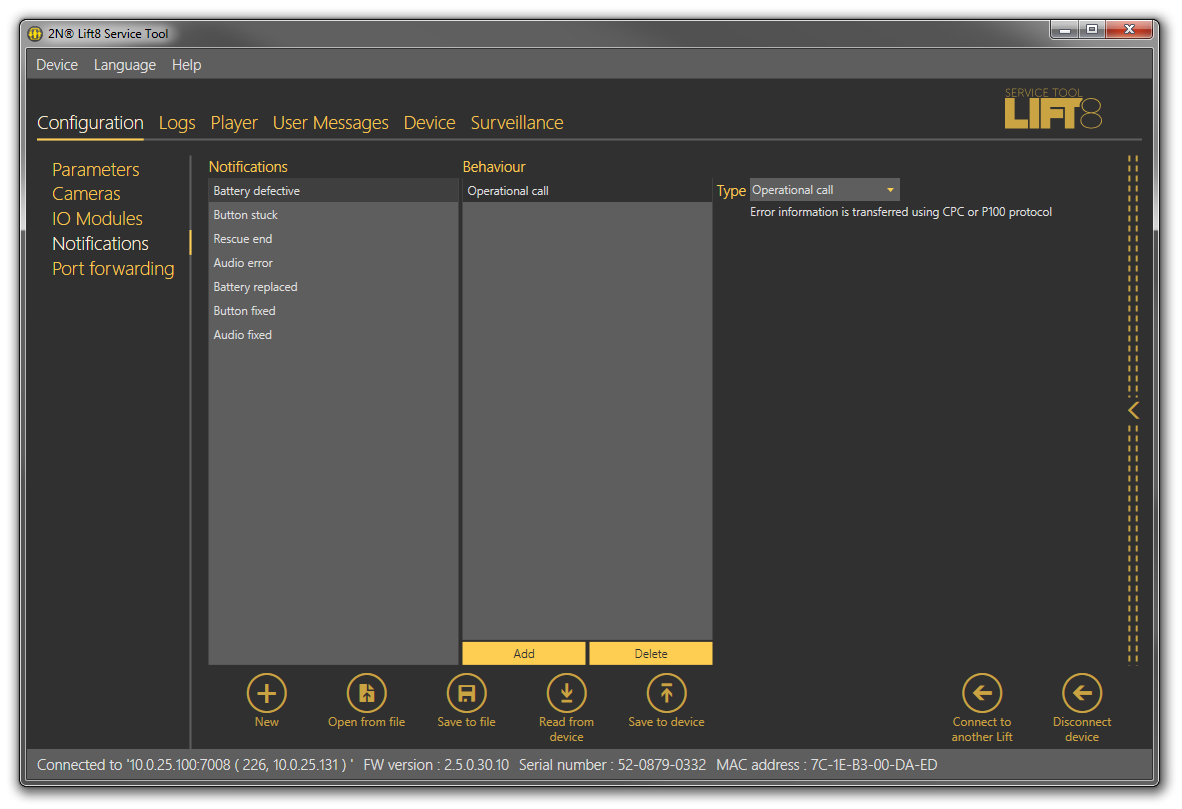Image resolution: width=1182 pixels, height=809 pixels.
Task: Open the Language menu
Action: tap(125, 65)
